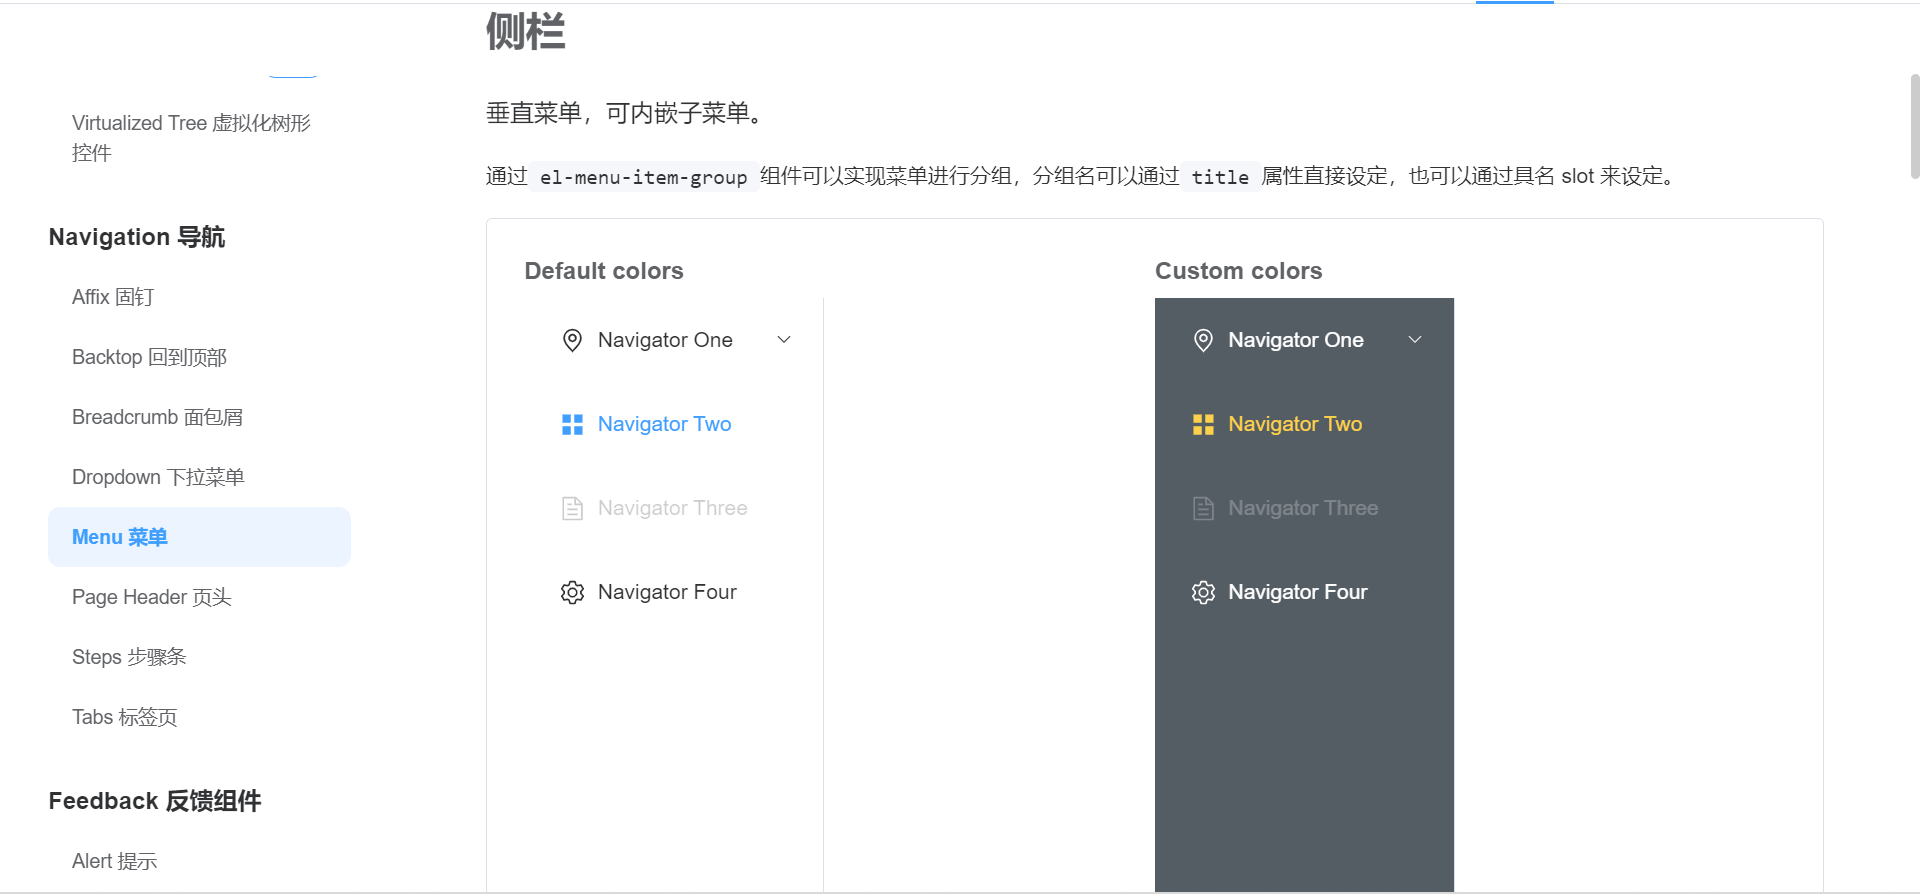Click the 侧栏 section heading
The height and width of the screenshot is (894, 1920).
(526, 31)
